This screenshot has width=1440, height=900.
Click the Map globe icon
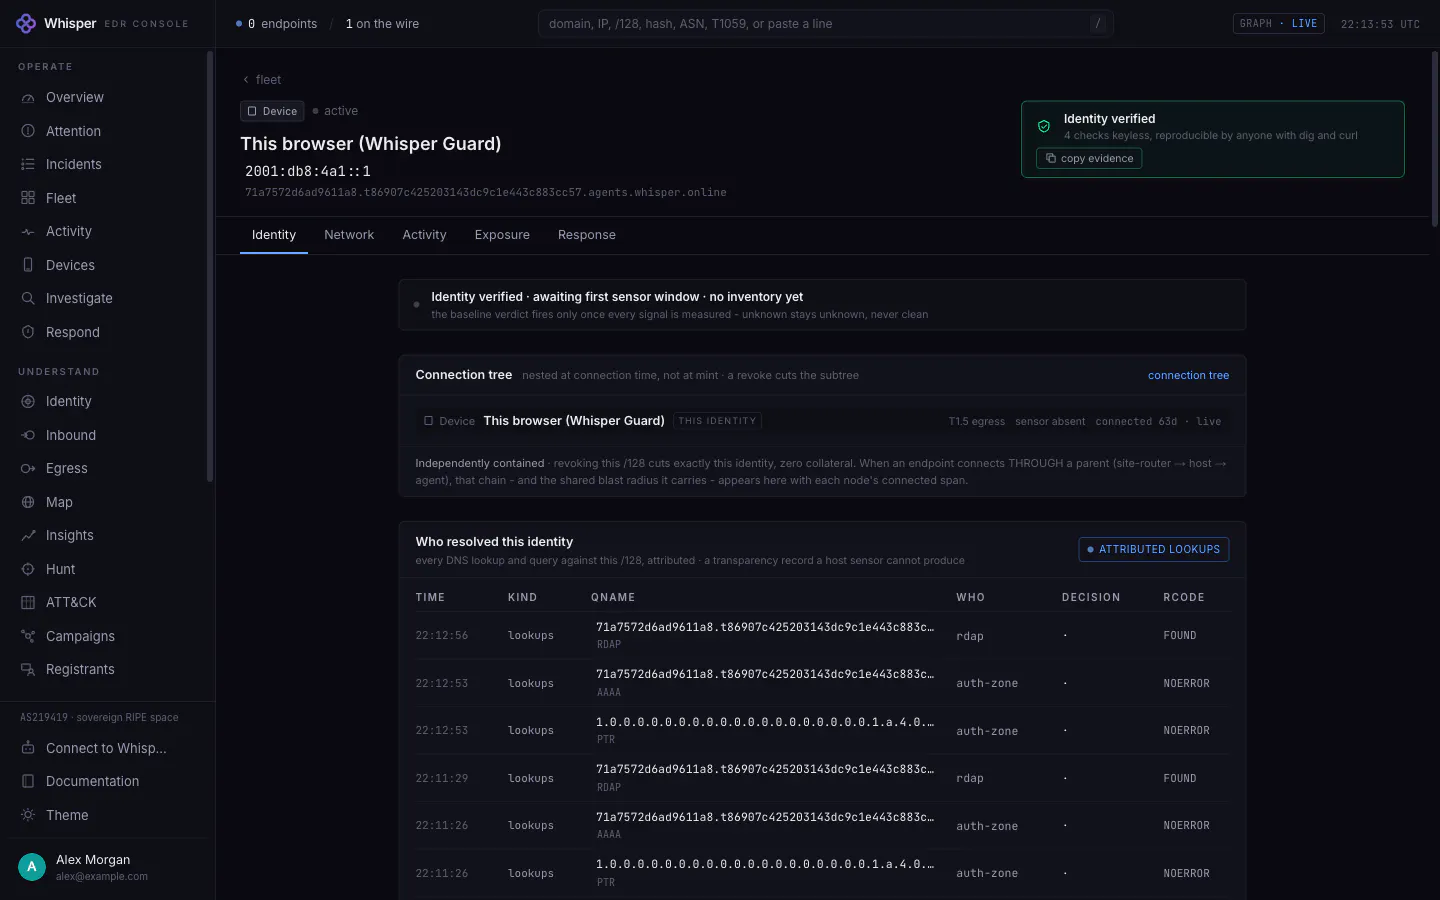pyautogui.click(x=28, y=502)
